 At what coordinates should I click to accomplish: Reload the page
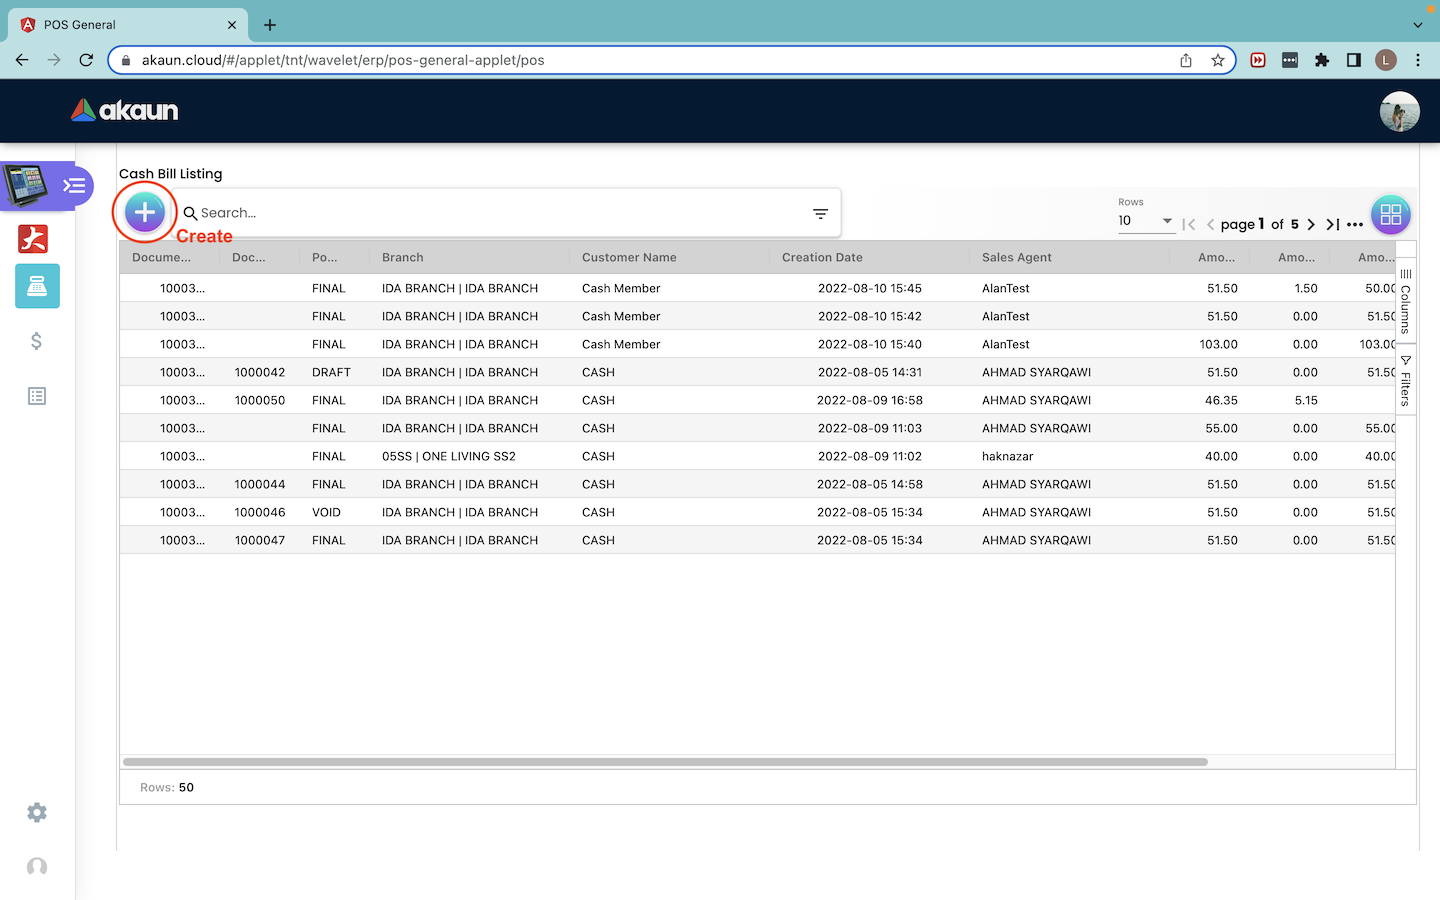[86, 60]
